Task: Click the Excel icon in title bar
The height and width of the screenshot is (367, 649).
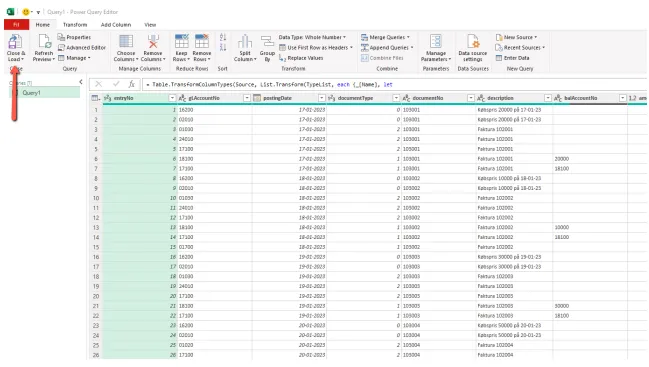Action: (11, 12)
